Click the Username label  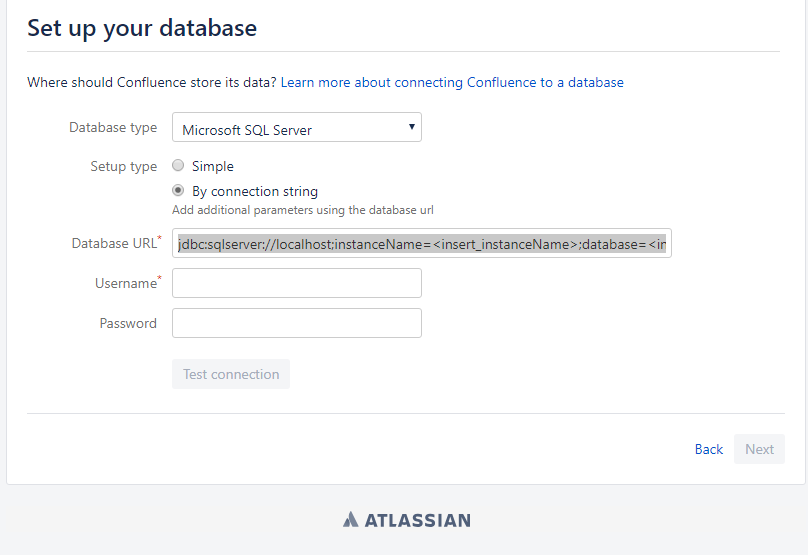pyautogui.click(x=128, y=282)
